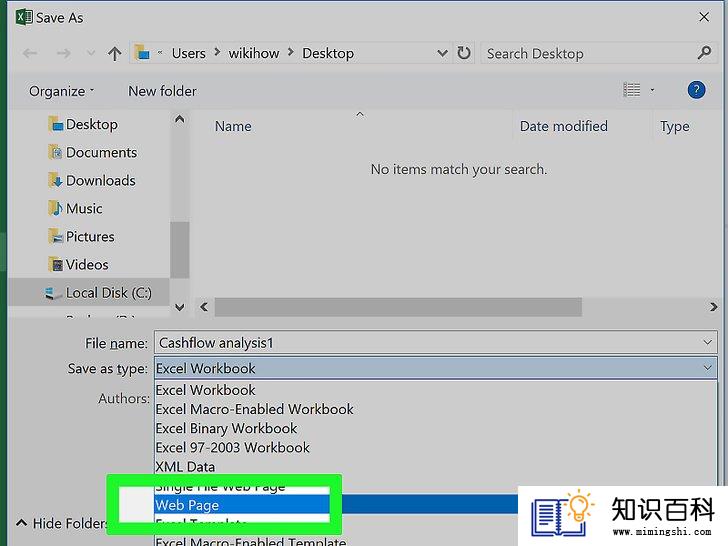The image size is (728, 546).
Task: Sort by the Type column header
Action: (x=675, y=126)
